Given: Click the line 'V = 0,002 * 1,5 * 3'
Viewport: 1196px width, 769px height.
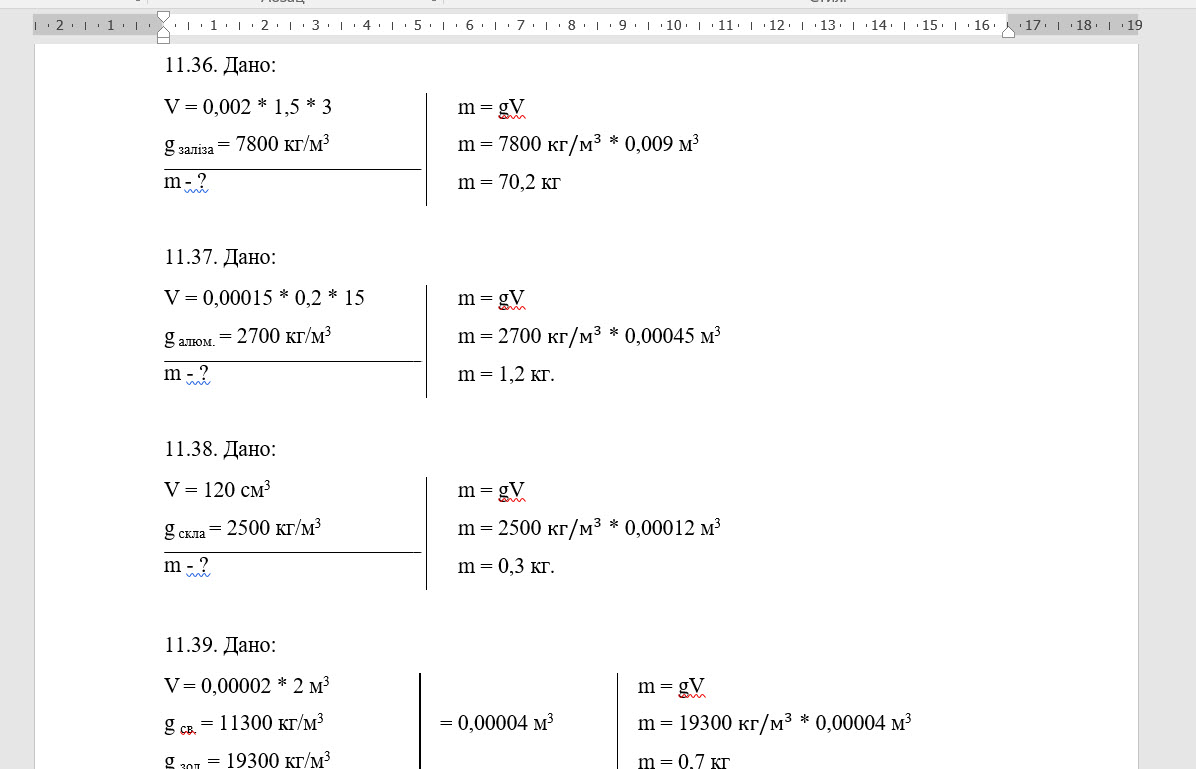Looking at the screenshot, I should point(248,107).
